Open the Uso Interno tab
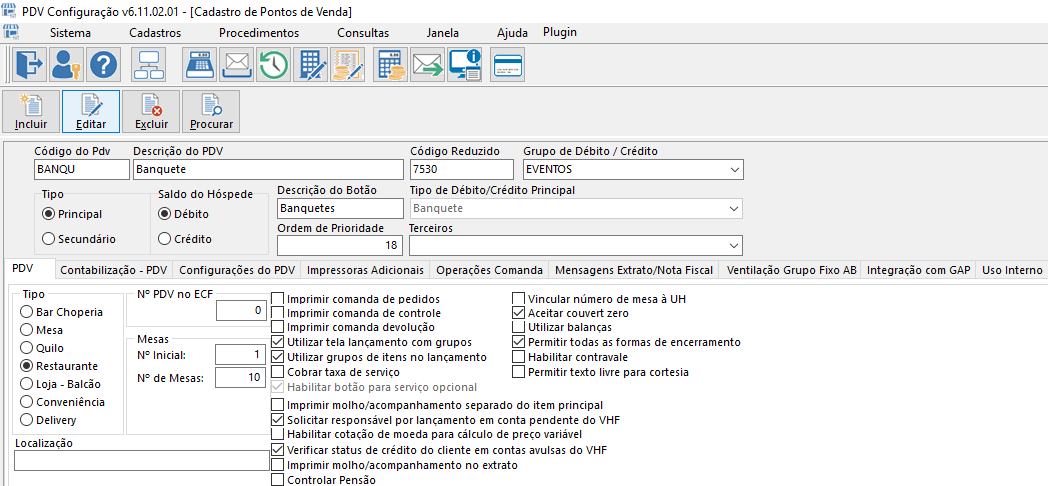Screen dimensions: 1048x486 (1013, 270)
